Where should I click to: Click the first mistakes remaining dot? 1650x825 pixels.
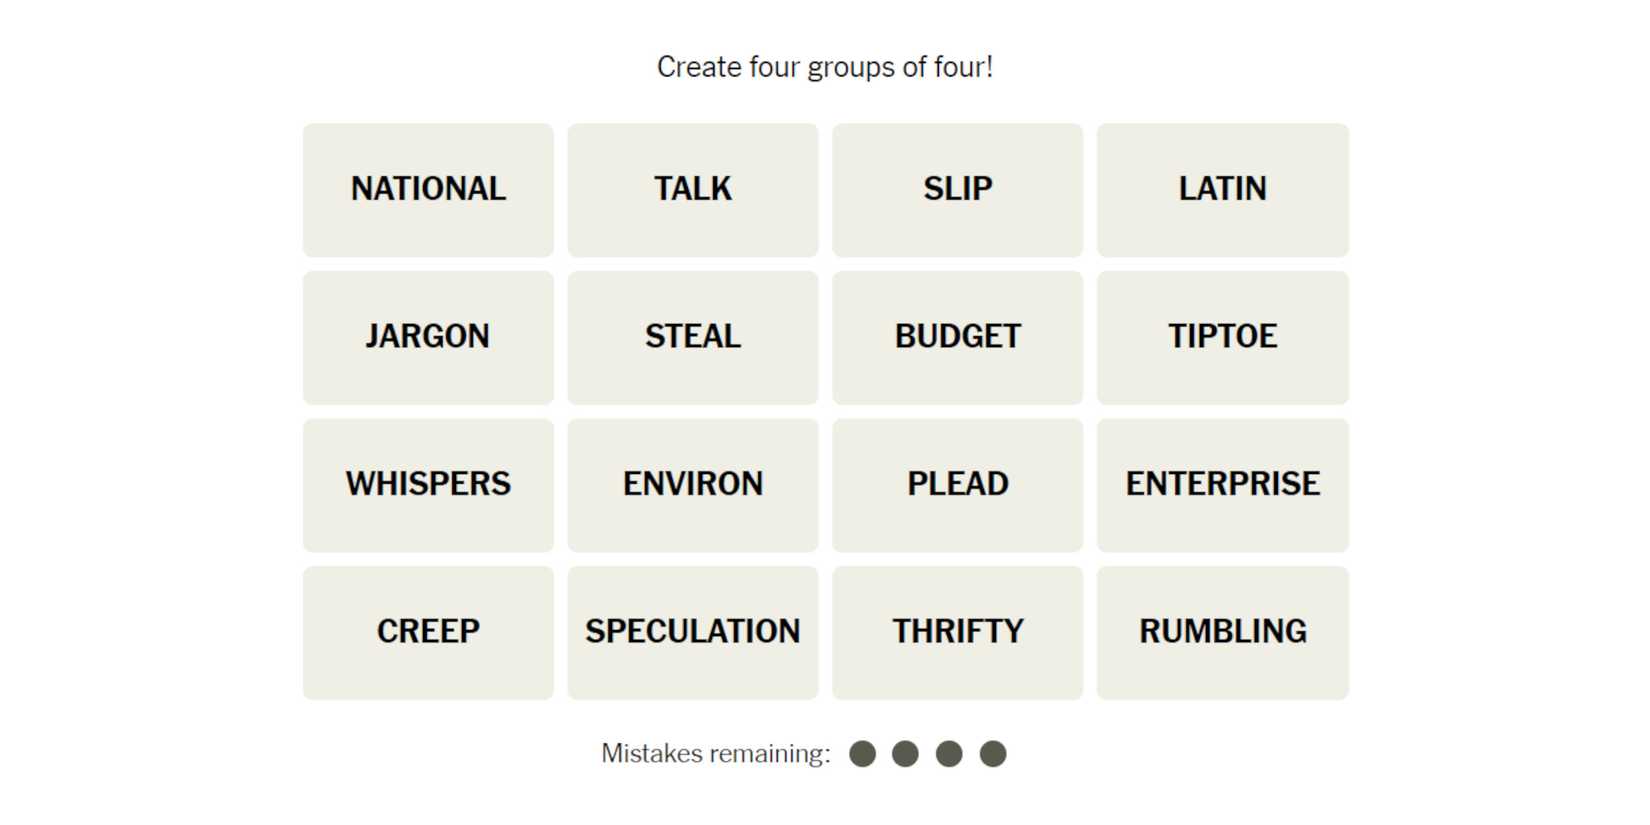(862, 754)
